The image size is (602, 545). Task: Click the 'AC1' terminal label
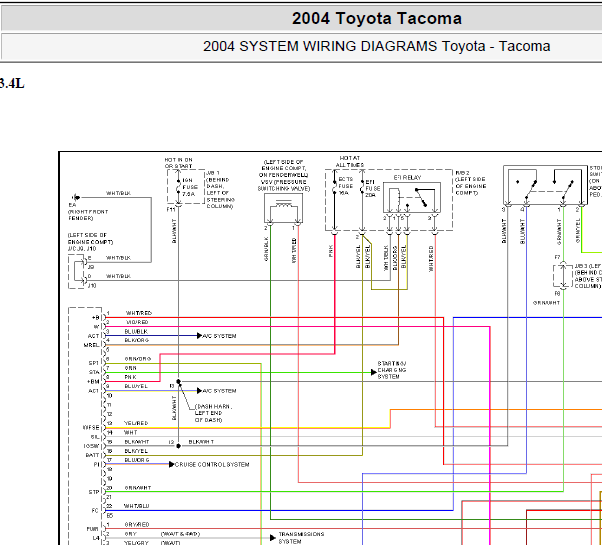click(94, 391)
